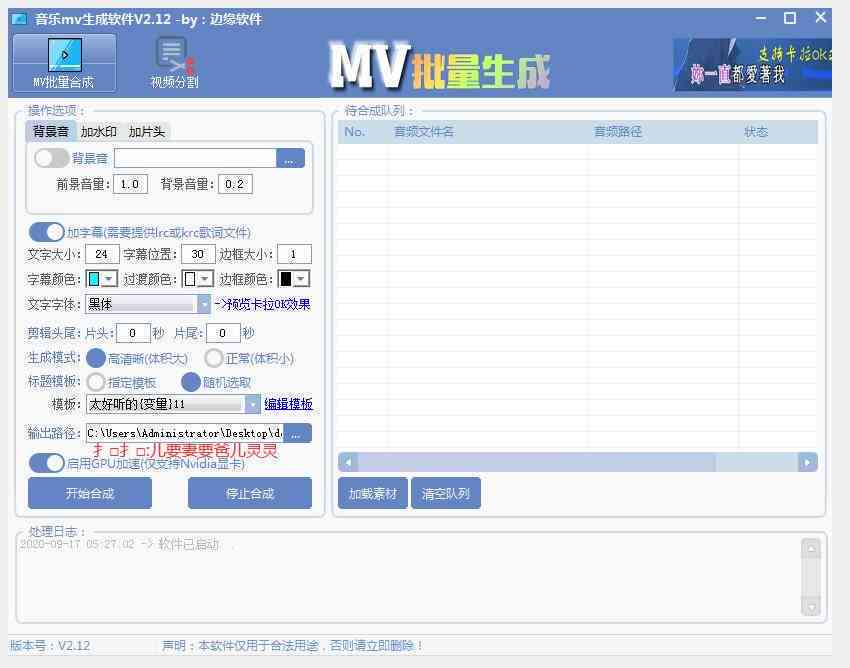Viewport: 850px width, 668px height.
Task: Browse for background audio file
Action: [x=290, y=158]
